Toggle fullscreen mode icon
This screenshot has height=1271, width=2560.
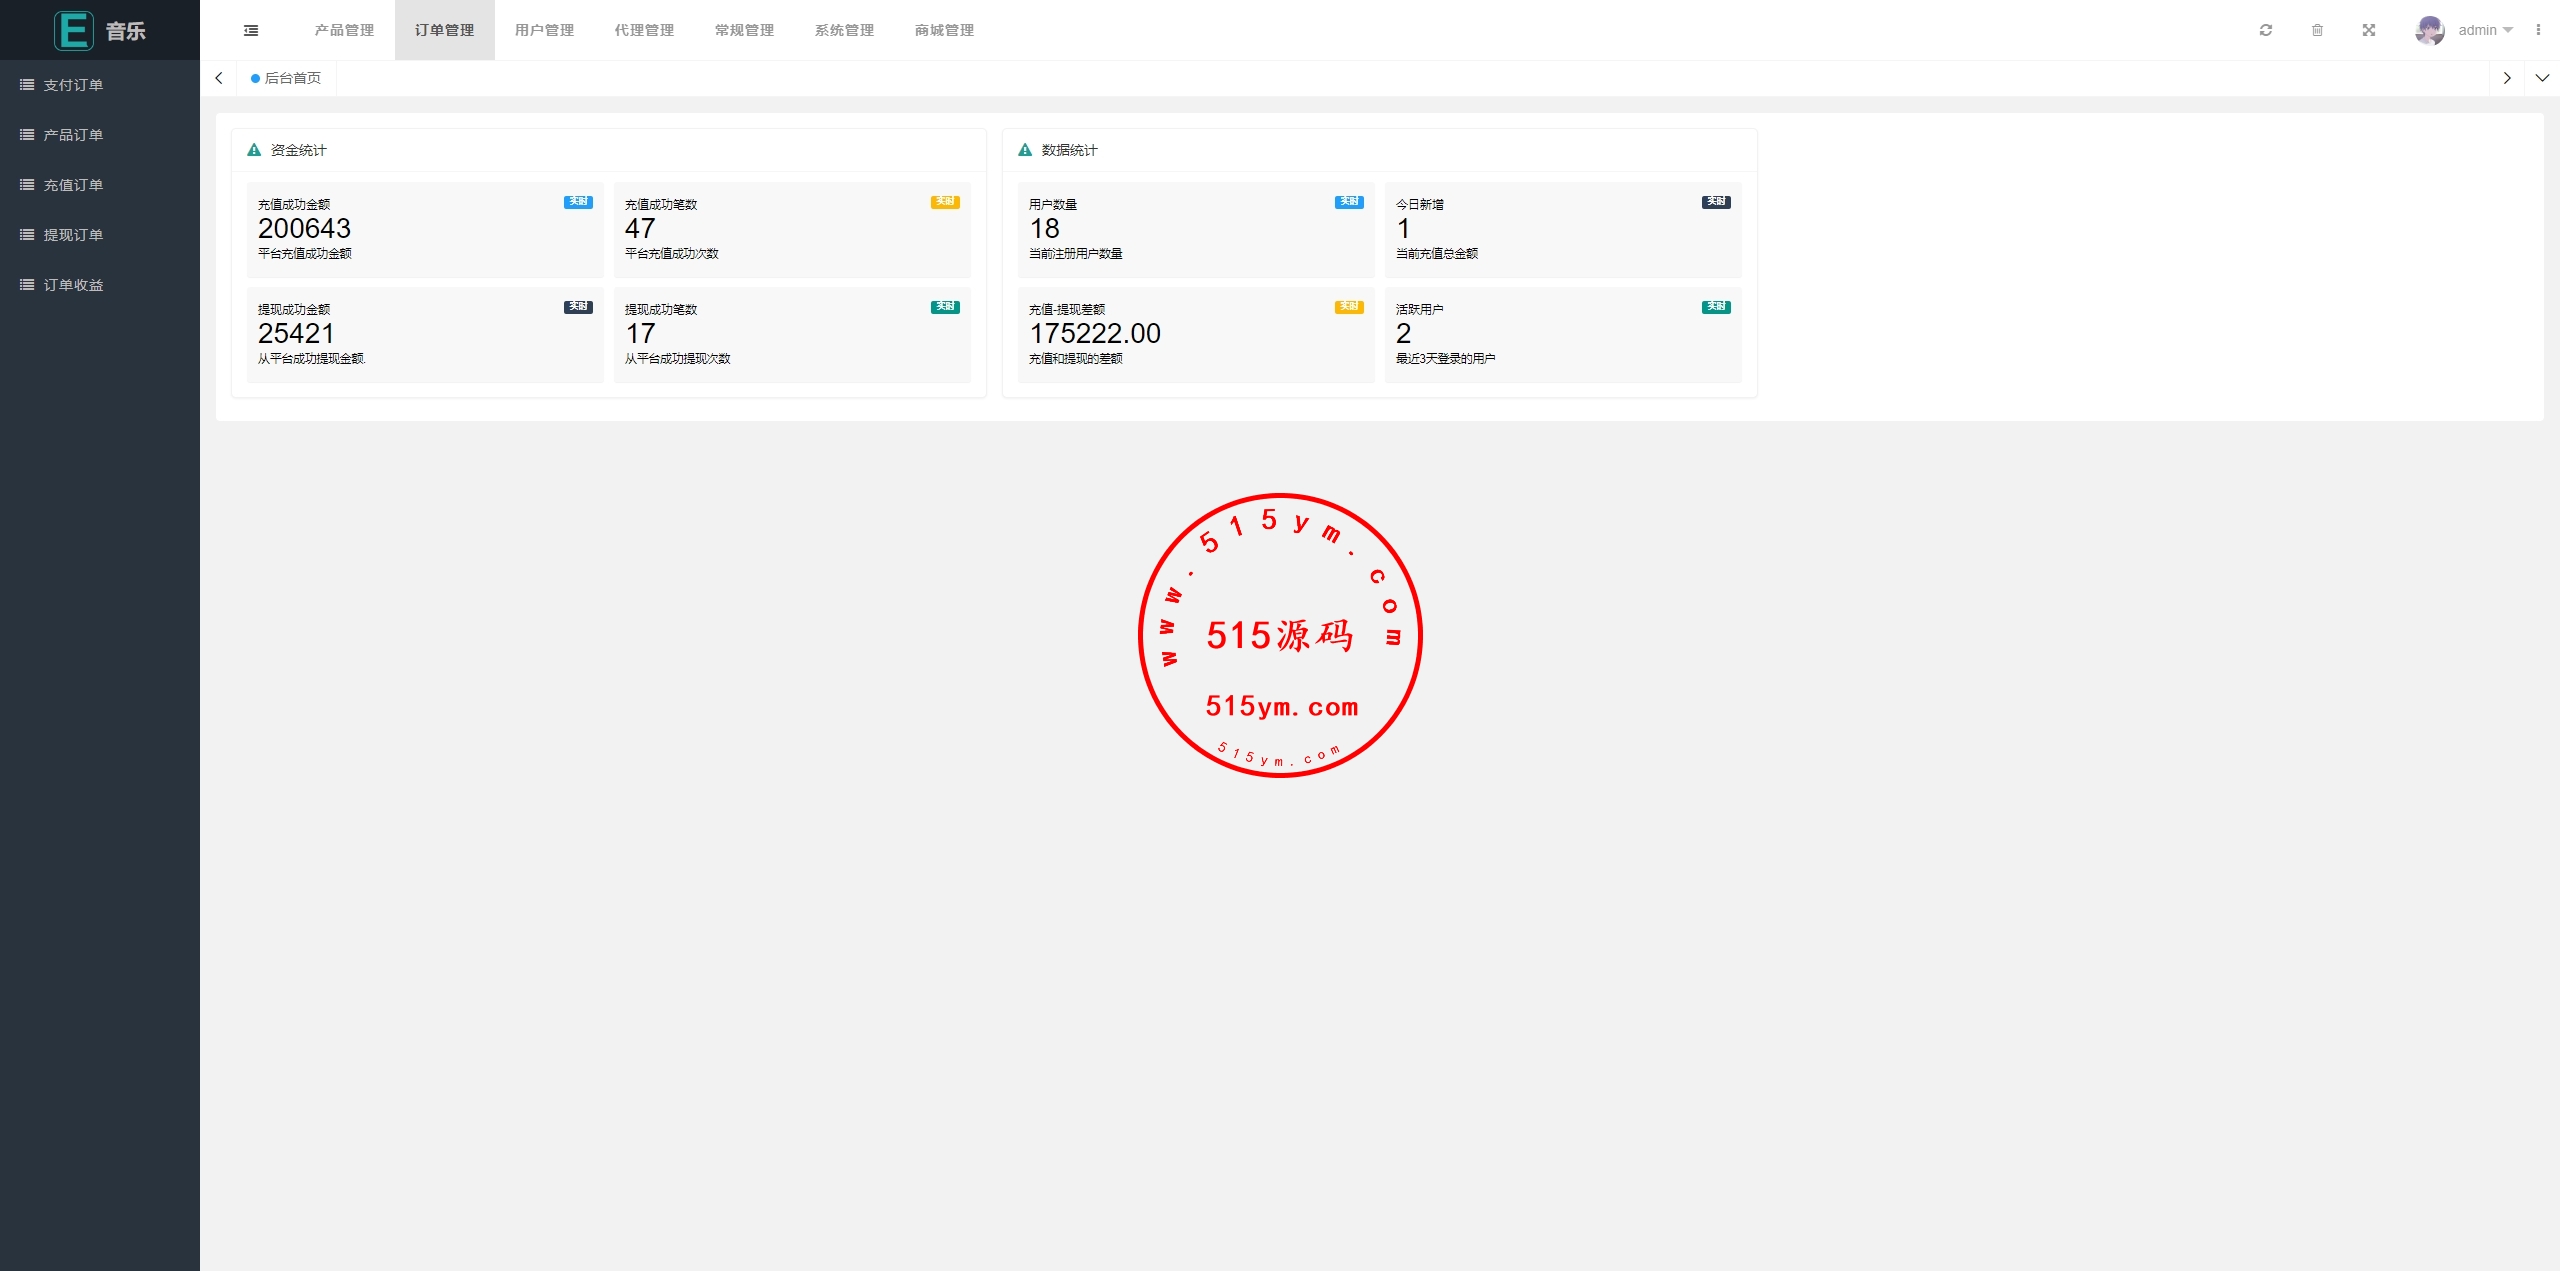(2369, 30)
